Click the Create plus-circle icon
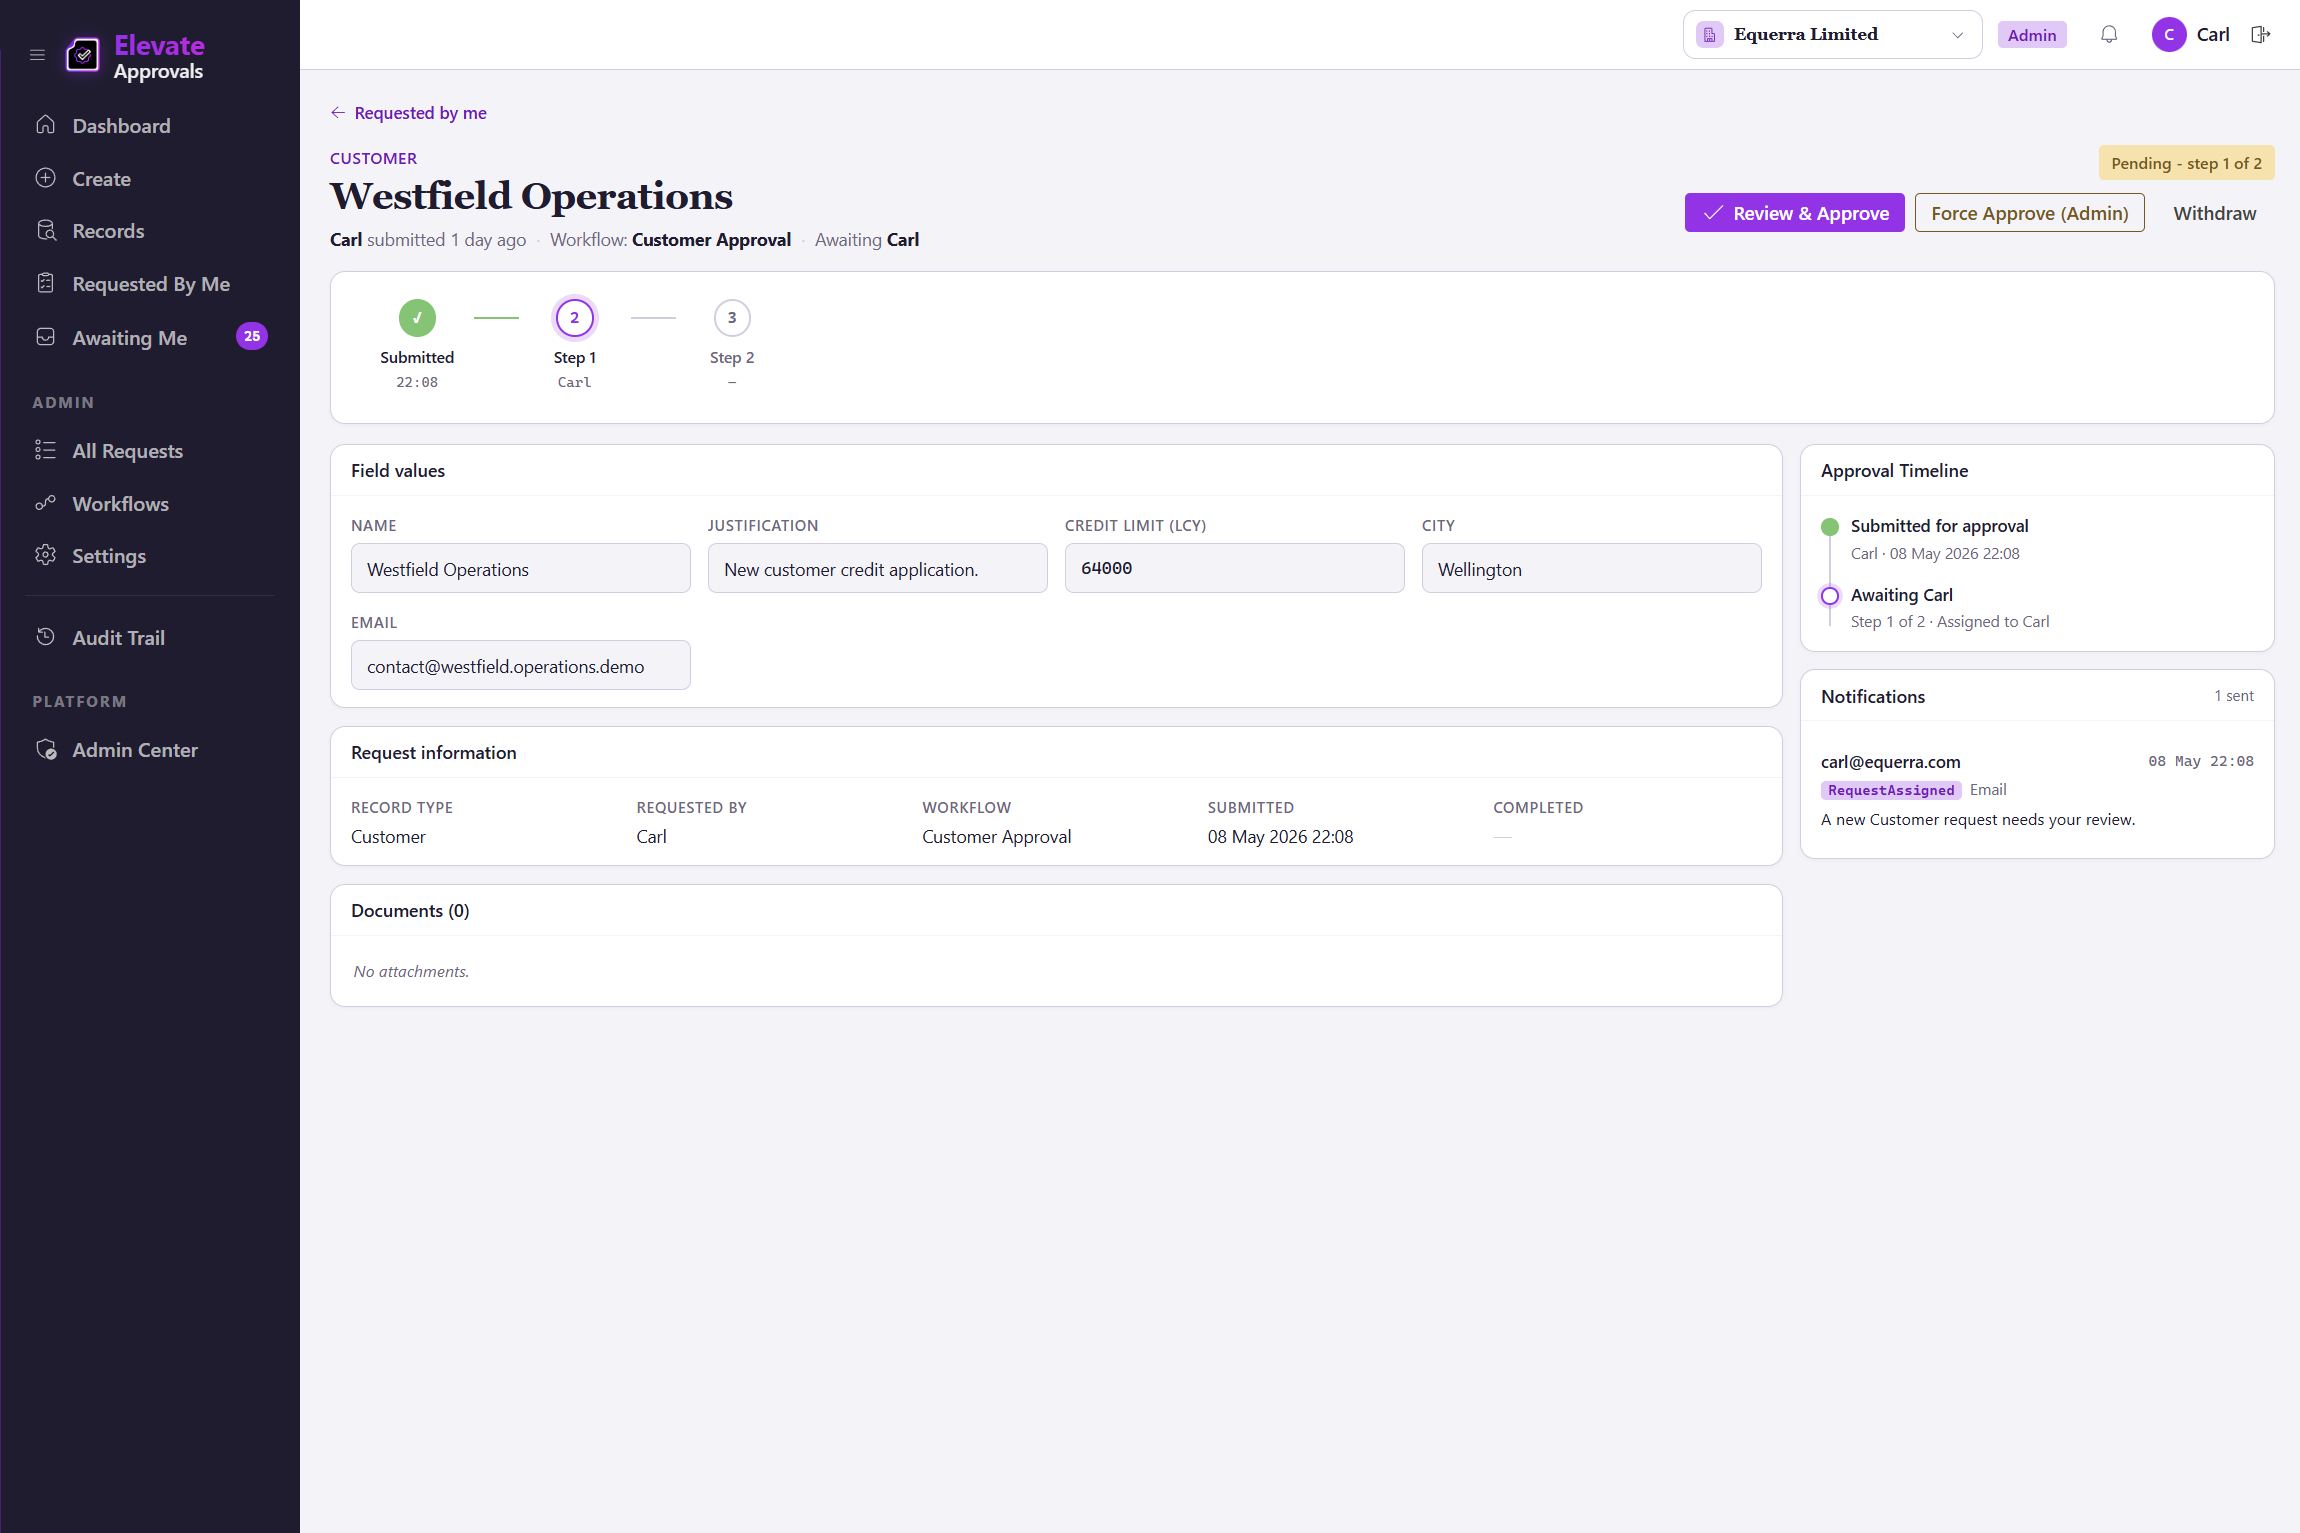2300x1533 pixels. pos(46,178)
